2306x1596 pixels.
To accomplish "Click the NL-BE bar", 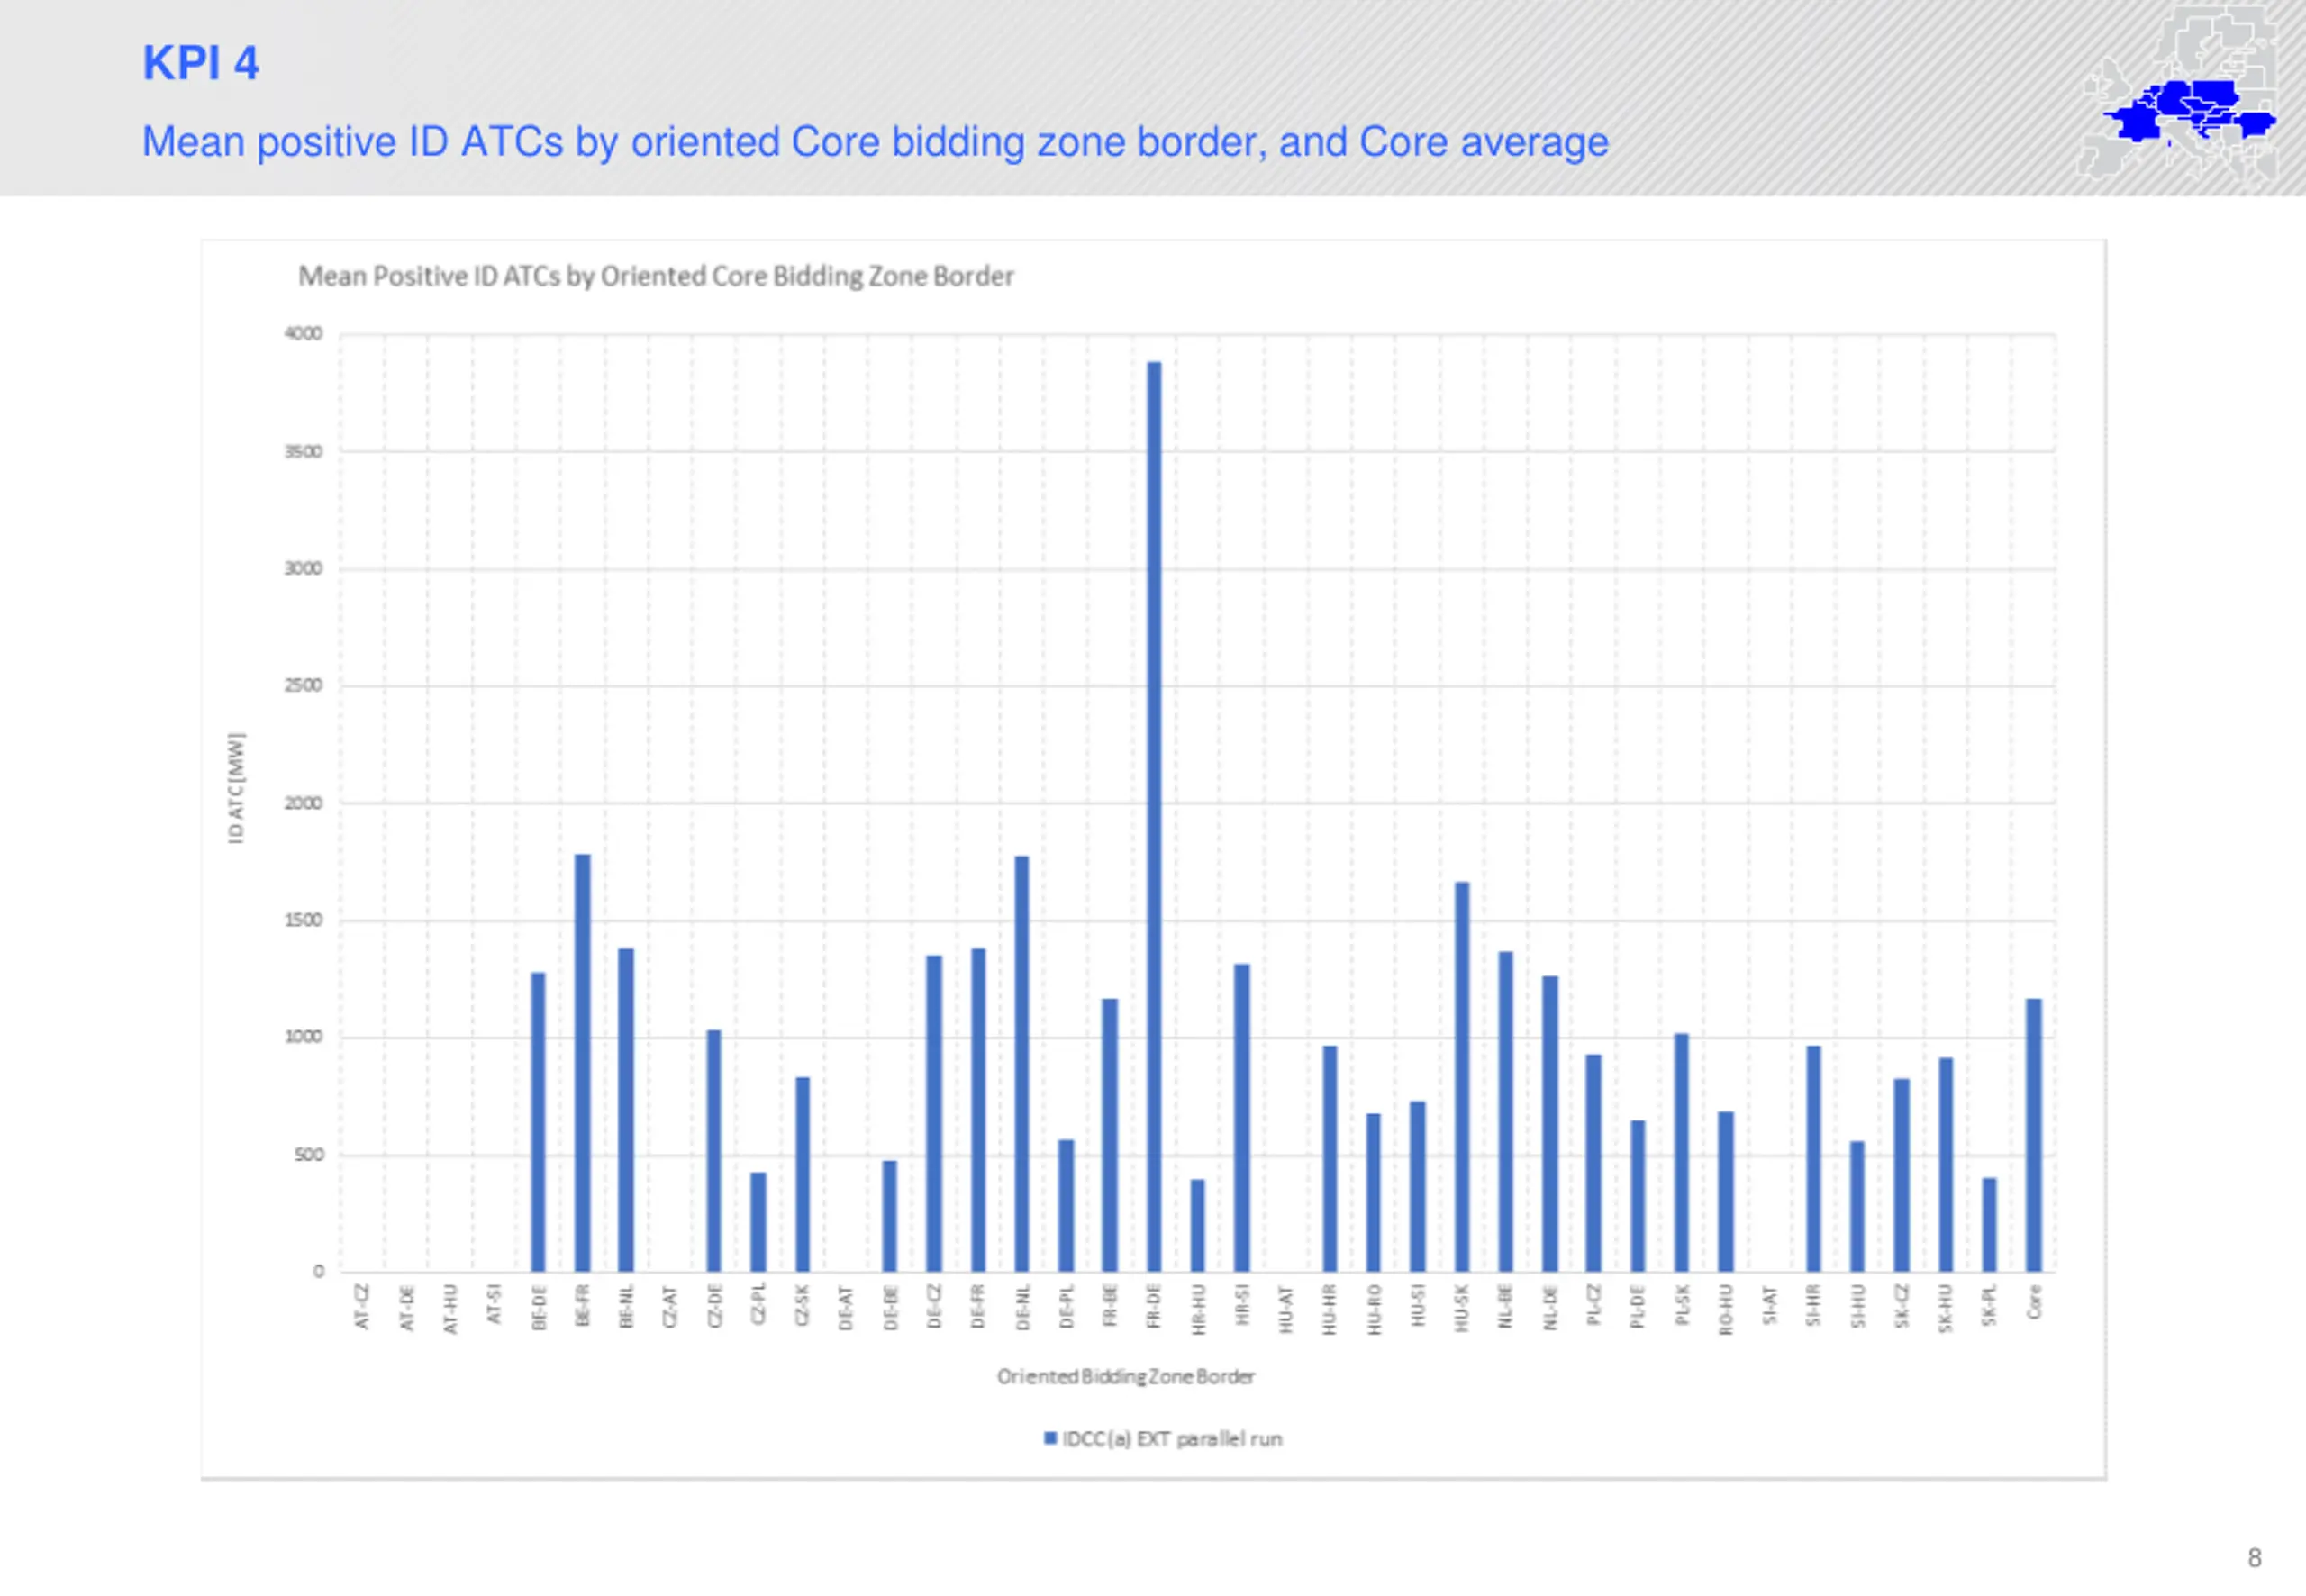I will (x=1506, y=1111).
